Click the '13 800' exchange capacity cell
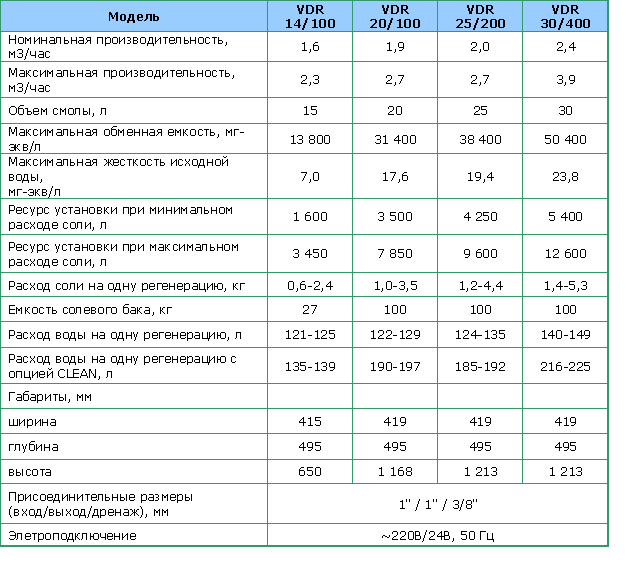The height and width of the screenshot is (564, 639). pos(310,139)
